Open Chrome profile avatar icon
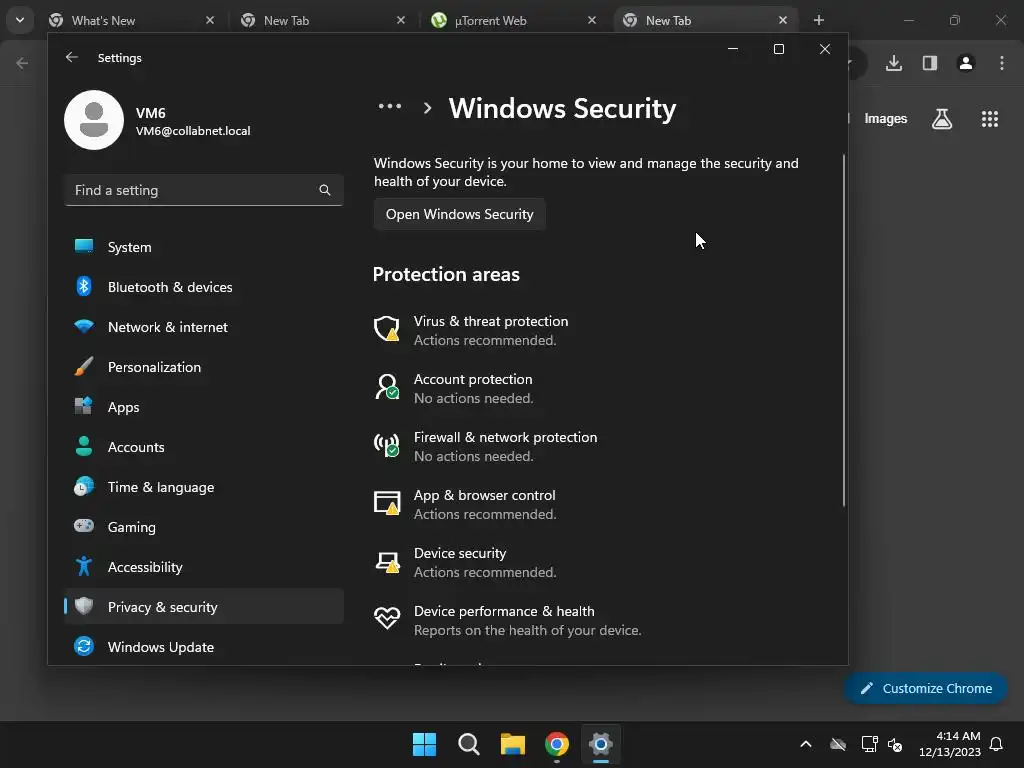 (x=966, y=63)
